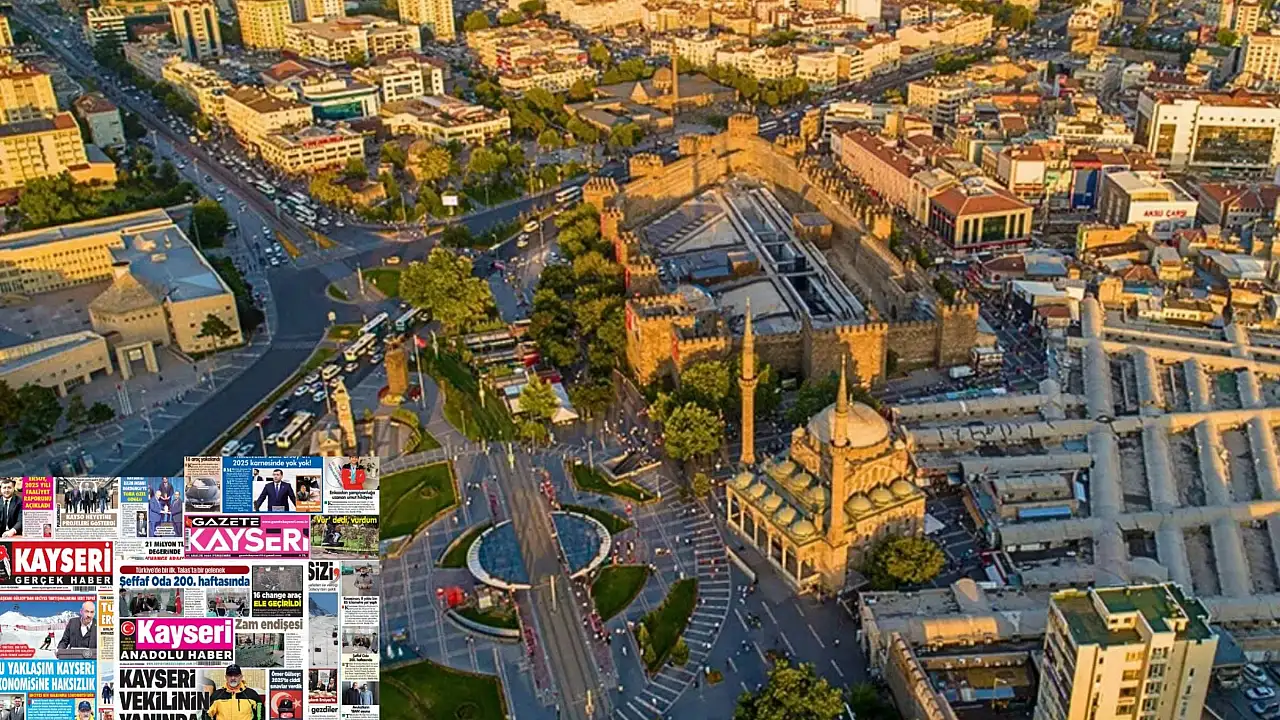Click the Kayseri Gerçek Haber red masthead

point(56,564)
